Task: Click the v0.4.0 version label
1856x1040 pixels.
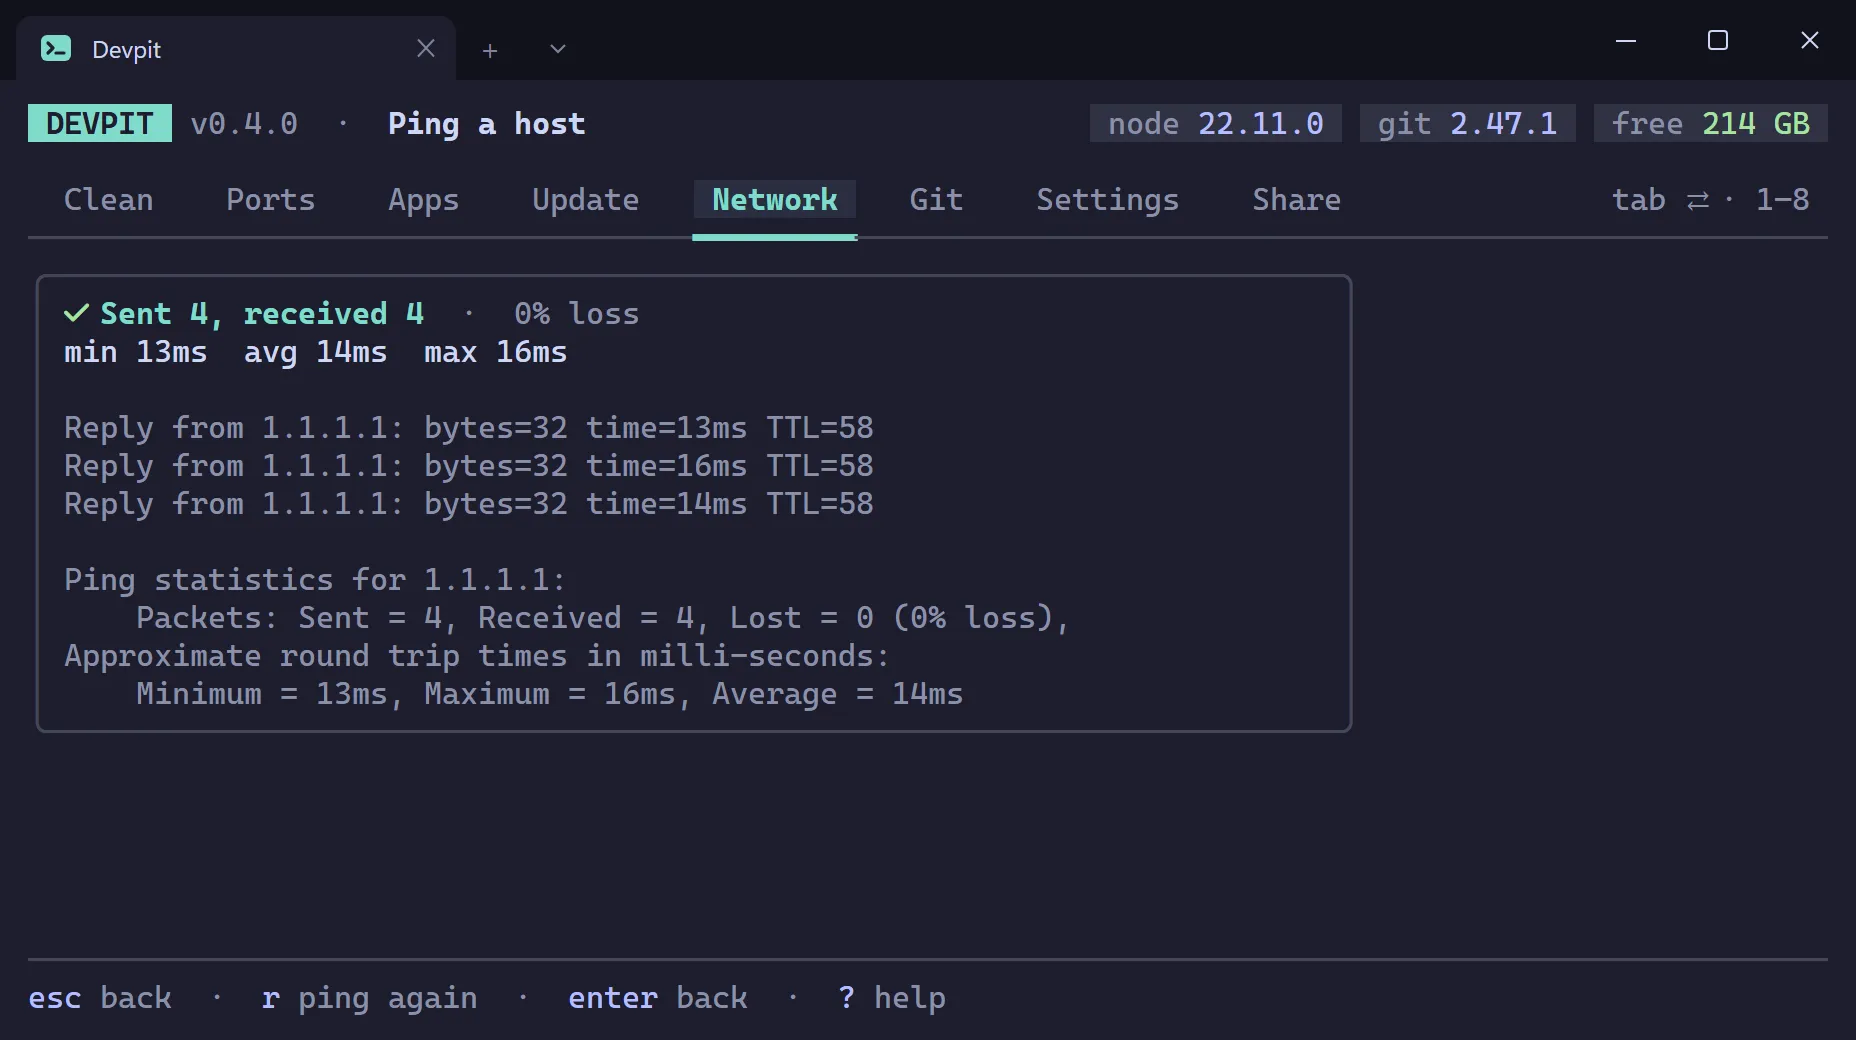Action: (x=244, y=124)
